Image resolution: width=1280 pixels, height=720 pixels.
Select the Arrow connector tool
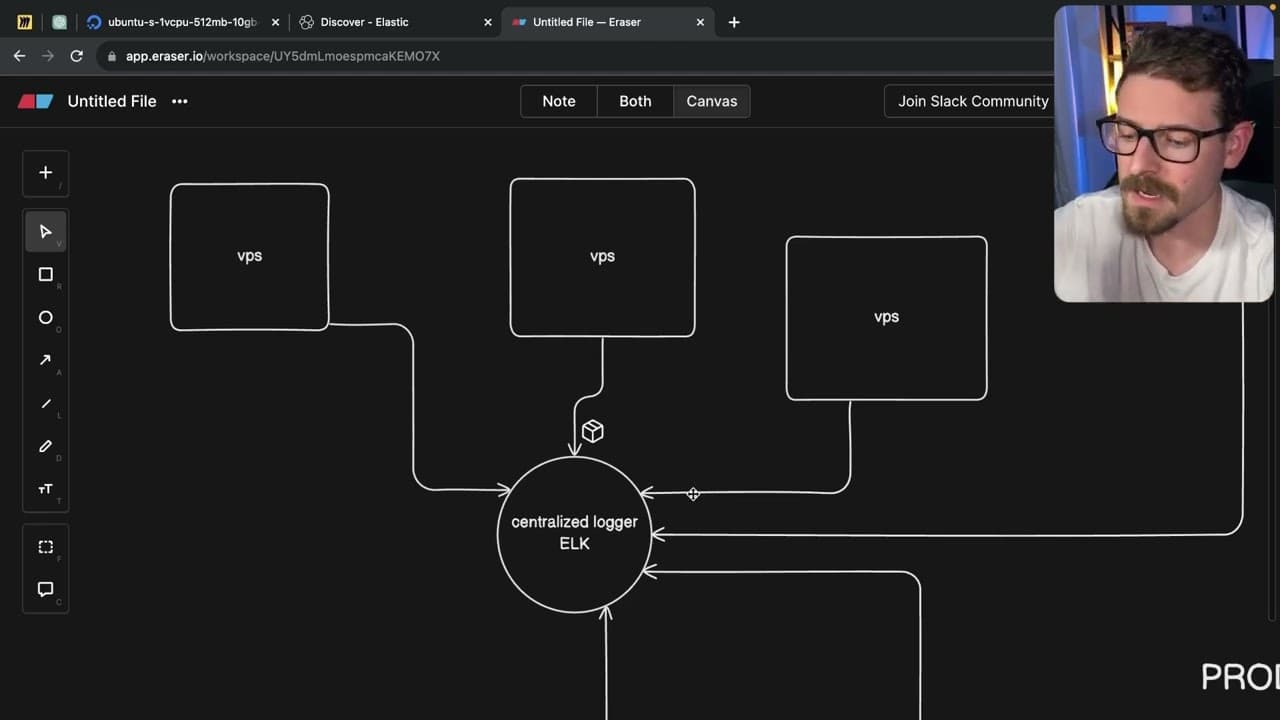(x=45, y=361)
